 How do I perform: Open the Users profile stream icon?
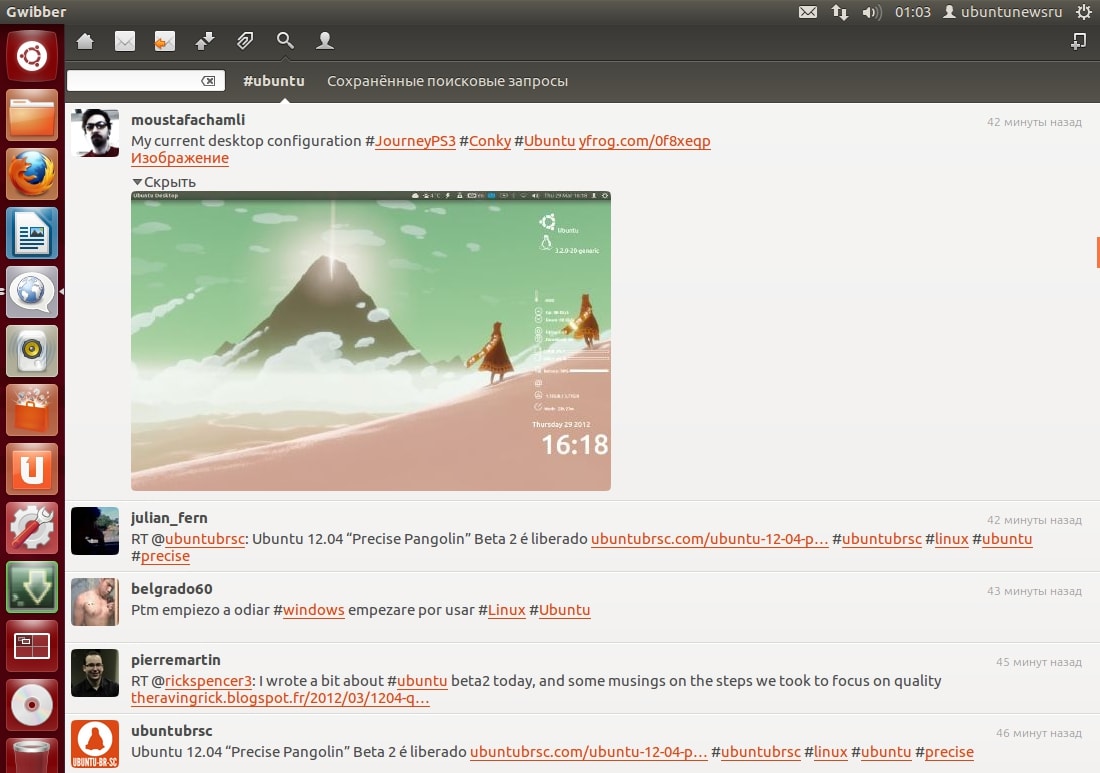tap(325, 41)
